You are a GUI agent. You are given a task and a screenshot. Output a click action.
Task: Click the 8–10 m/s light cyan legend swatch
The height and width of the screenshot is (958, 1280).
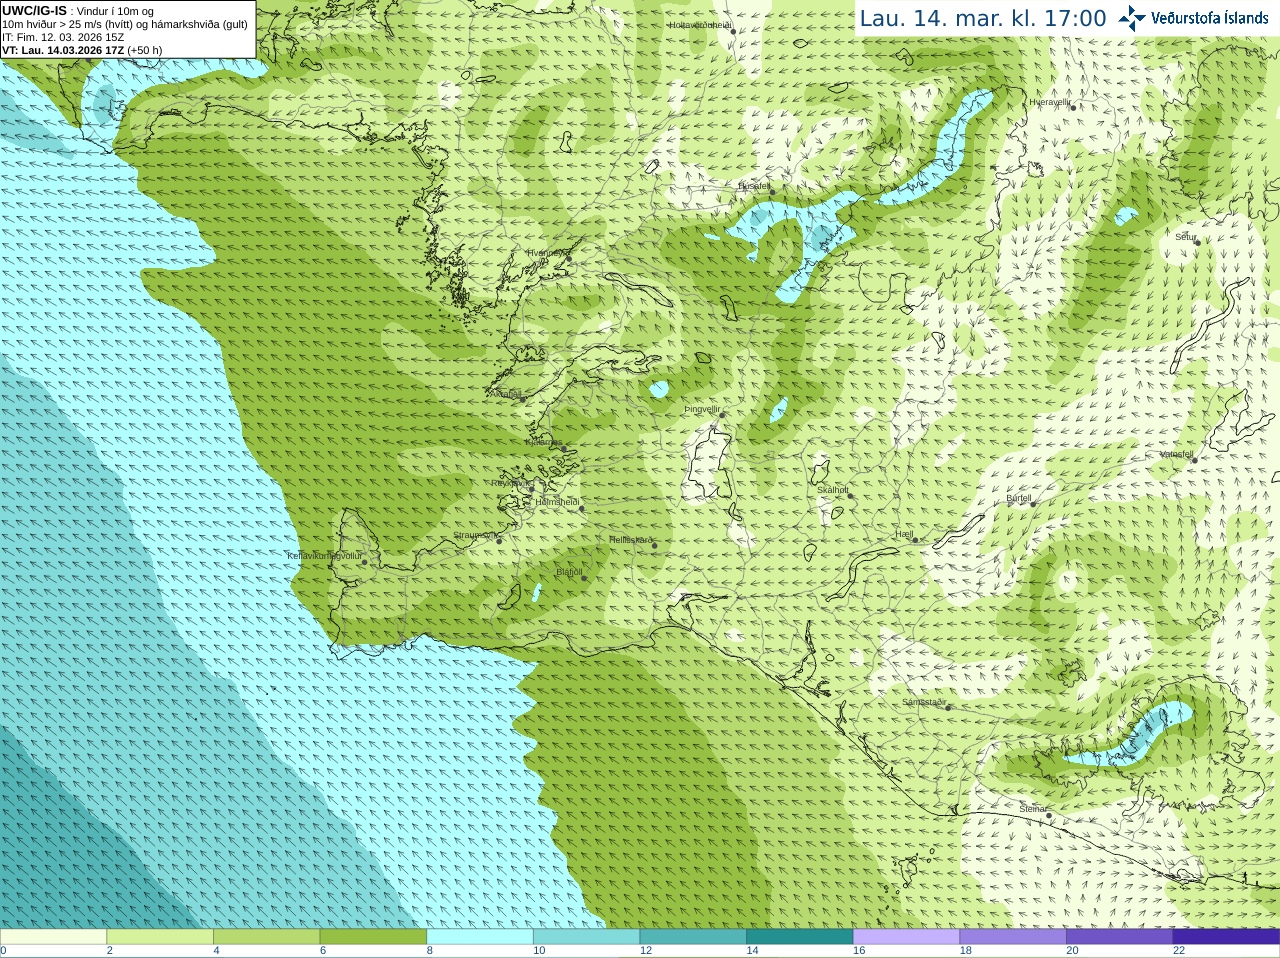[x=480, y=937]
